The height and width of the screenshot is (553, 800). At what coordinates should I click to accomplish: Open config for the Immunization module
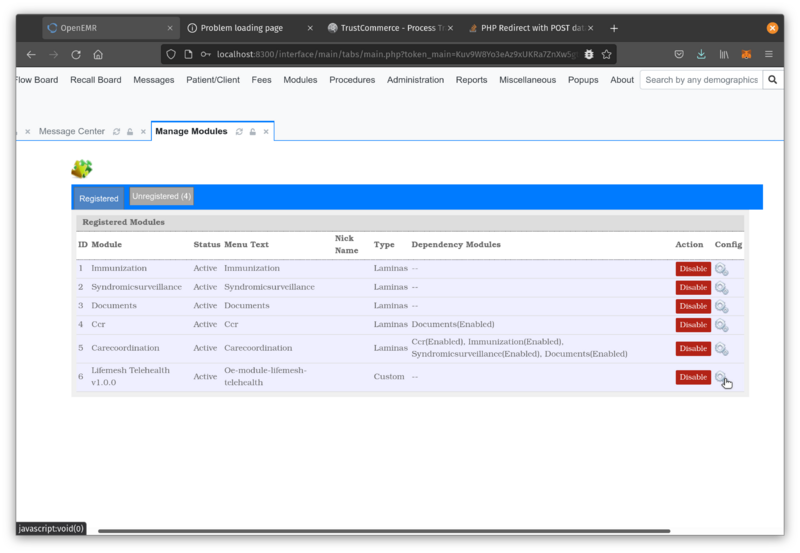pyautogui.click(x=721, y=269)
